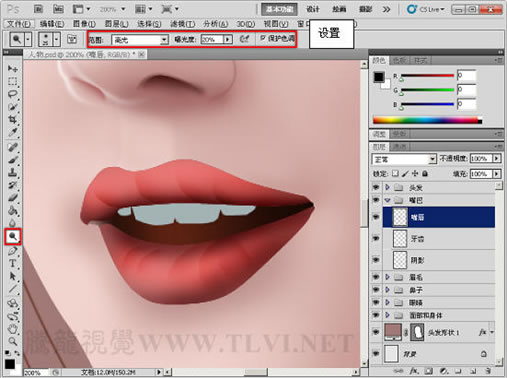Select the Lasso tool
The width and height of the screenshot is (507, 378).
click(13, 94)
